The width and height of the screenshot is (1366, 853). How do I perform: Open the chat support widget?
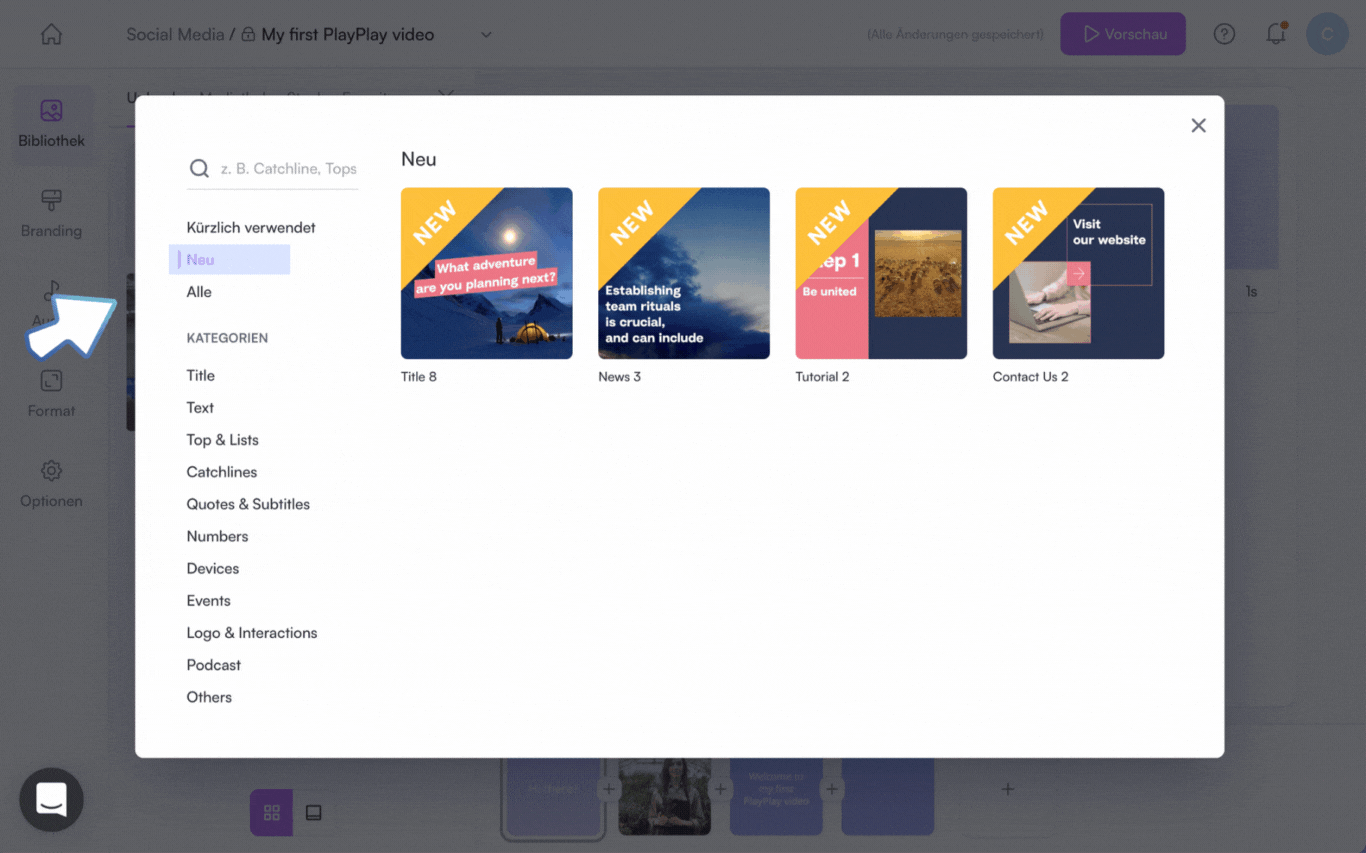point(51,799)
